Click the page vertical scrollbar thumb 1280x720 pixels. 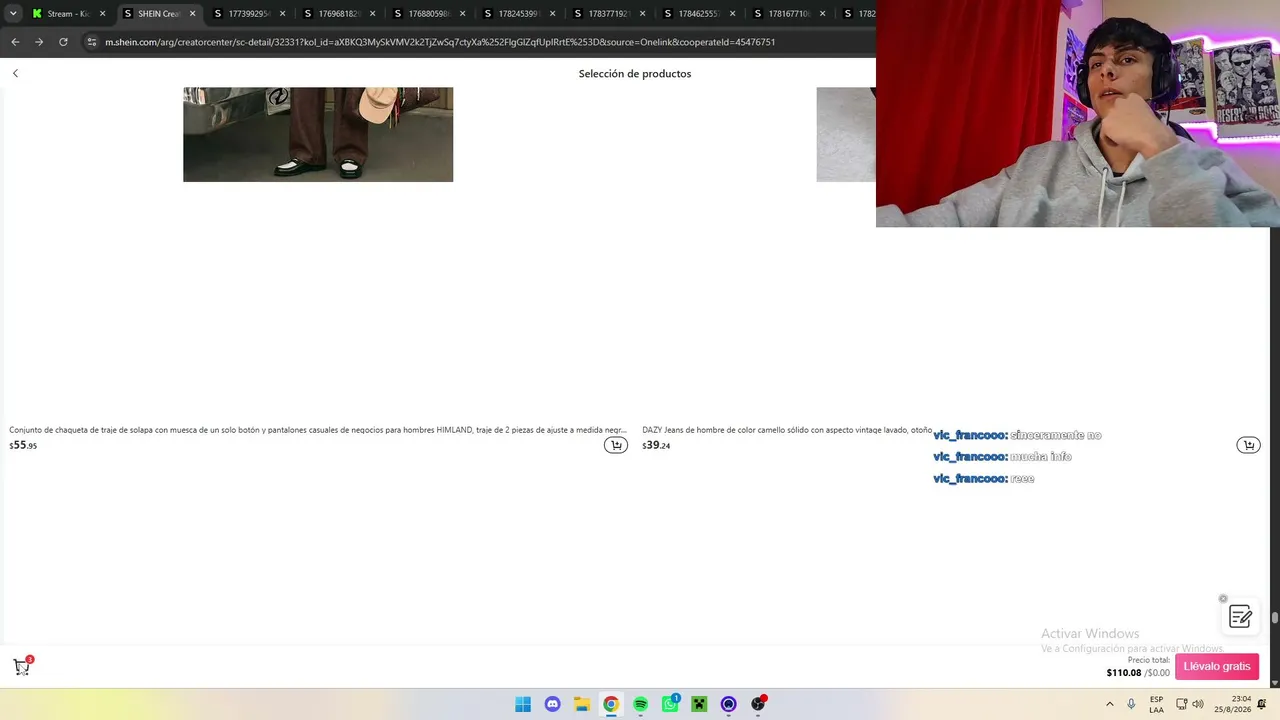[1275, 618]
